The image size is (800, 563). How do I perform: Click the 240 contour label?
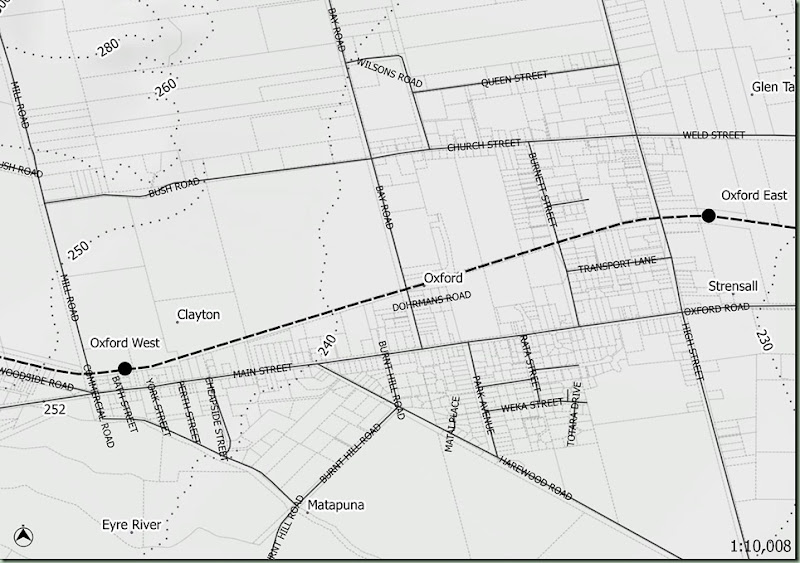pyautogui.click(x=327, y=345)
